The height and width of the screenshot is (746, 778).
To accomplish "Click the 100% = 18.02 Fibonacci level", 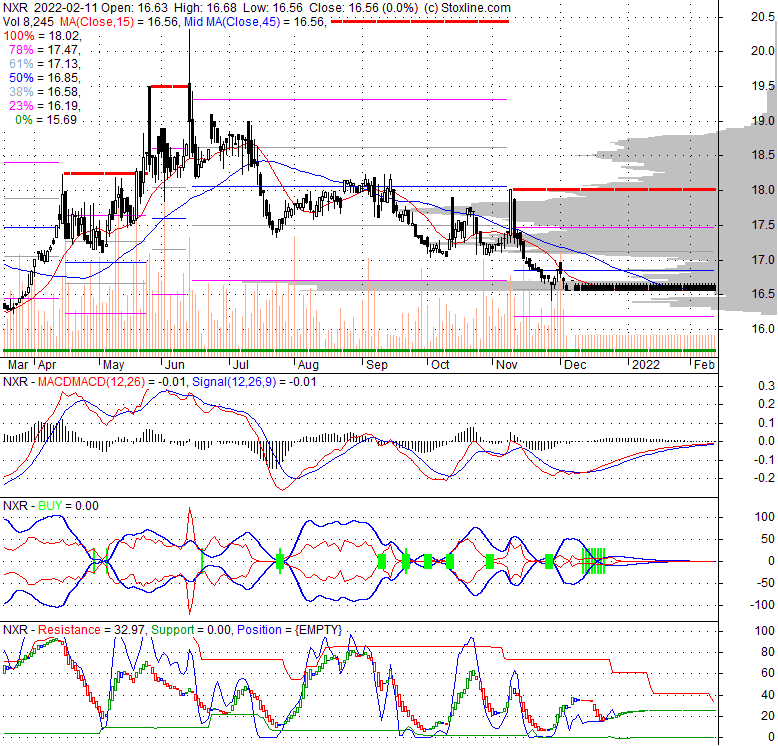I will click(x=42, y=36).
